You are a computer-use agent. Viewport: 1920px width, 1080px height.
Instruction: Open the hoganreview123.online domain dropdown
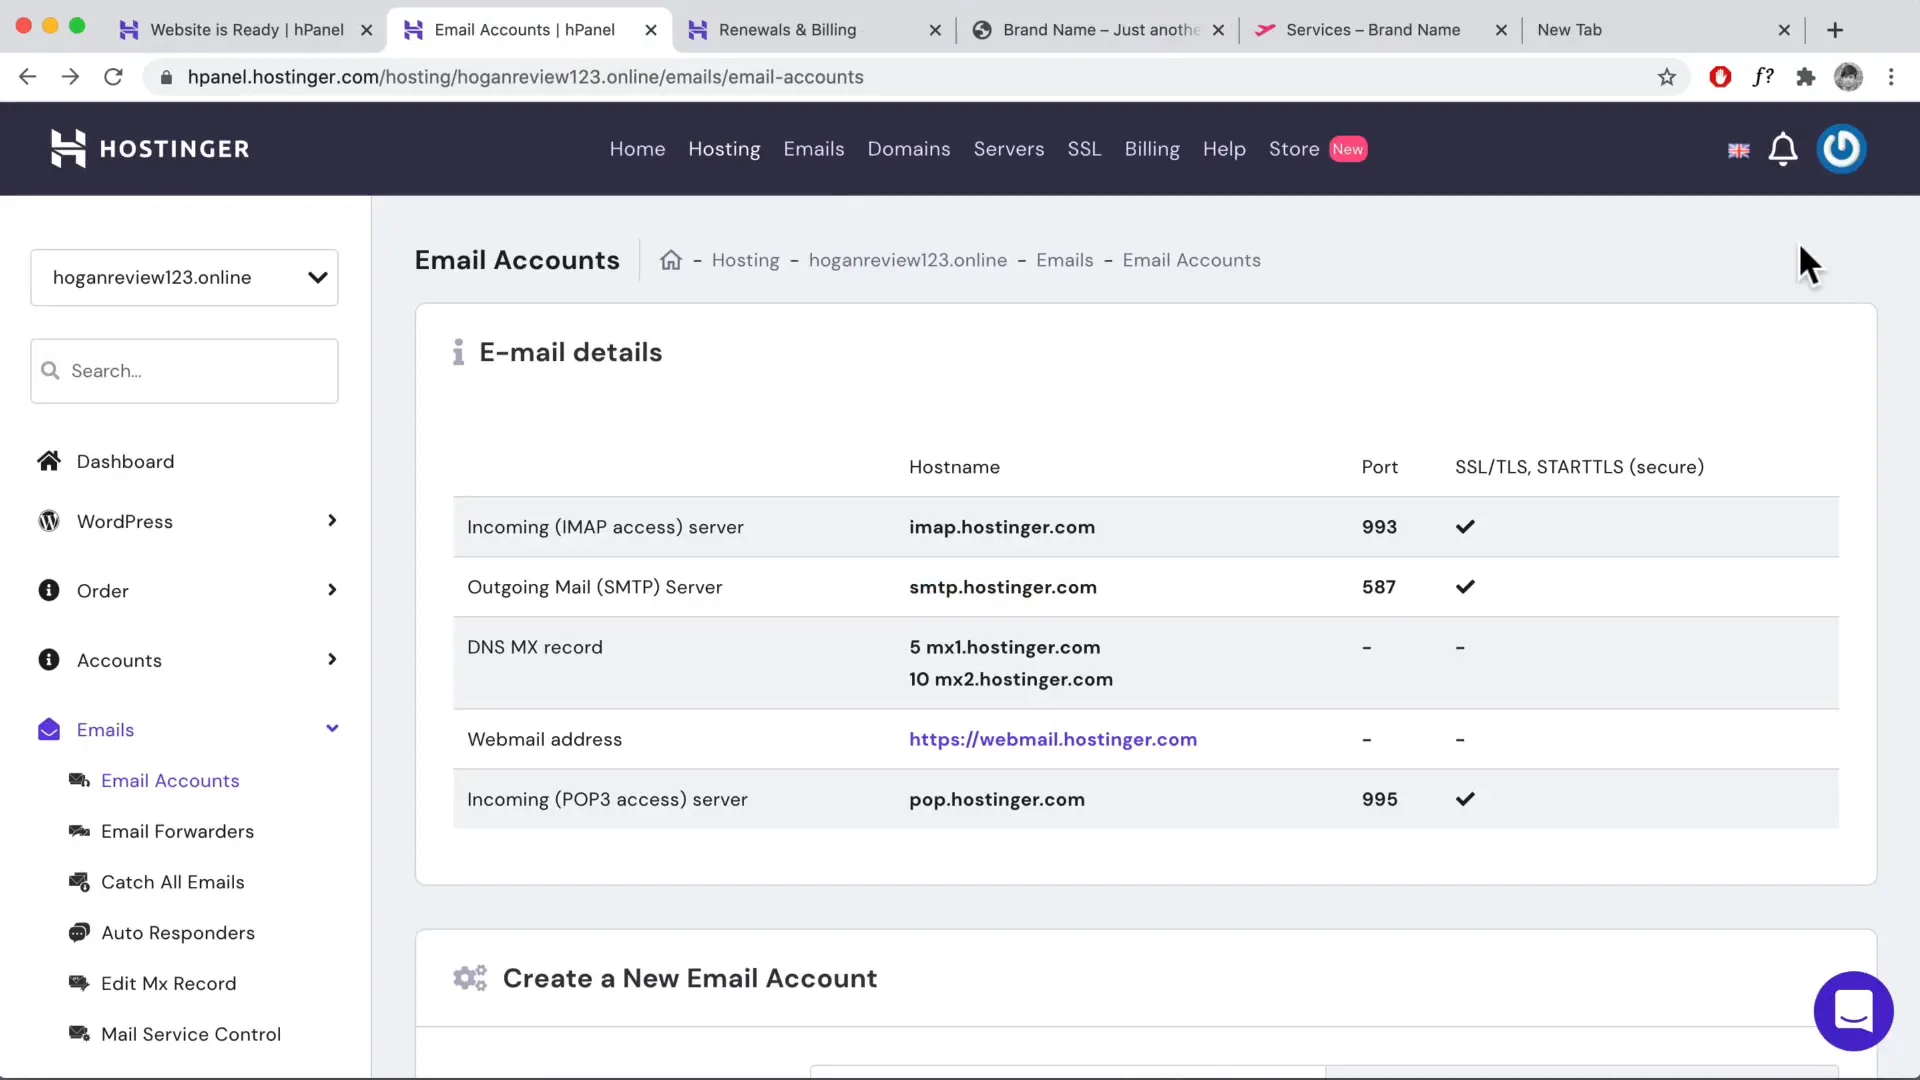point(184,278)
